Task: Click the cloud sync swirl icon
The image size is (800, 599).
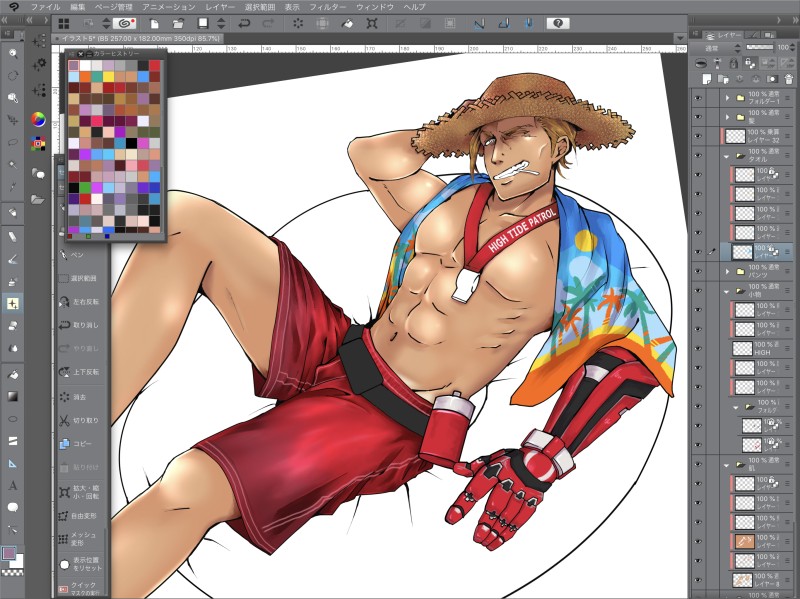Action: point(124,23)
